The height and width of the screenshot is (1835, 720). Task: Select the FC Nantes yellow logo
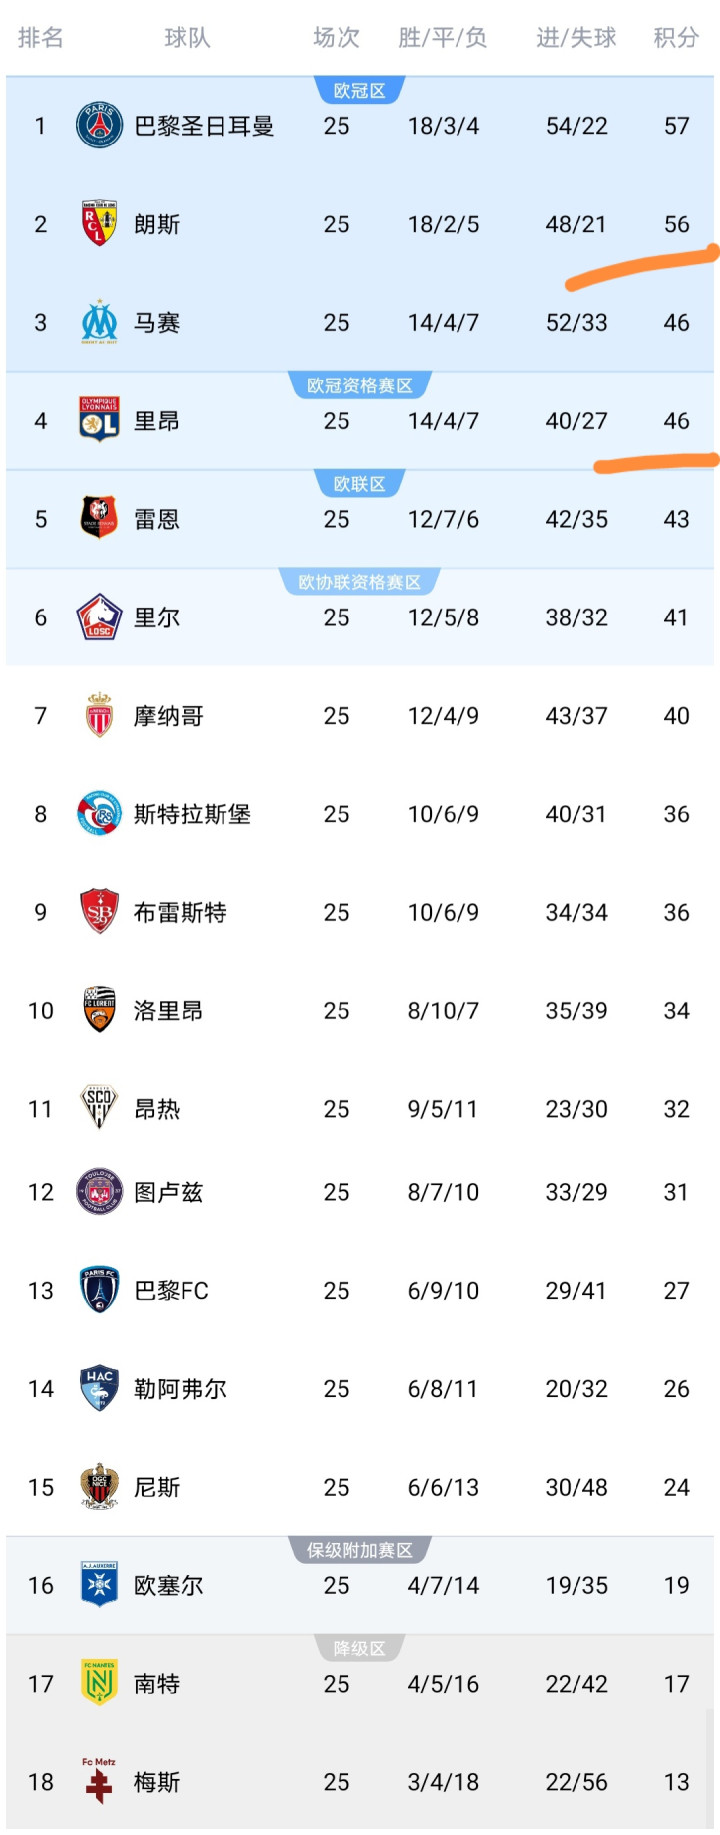point(99,1683)
